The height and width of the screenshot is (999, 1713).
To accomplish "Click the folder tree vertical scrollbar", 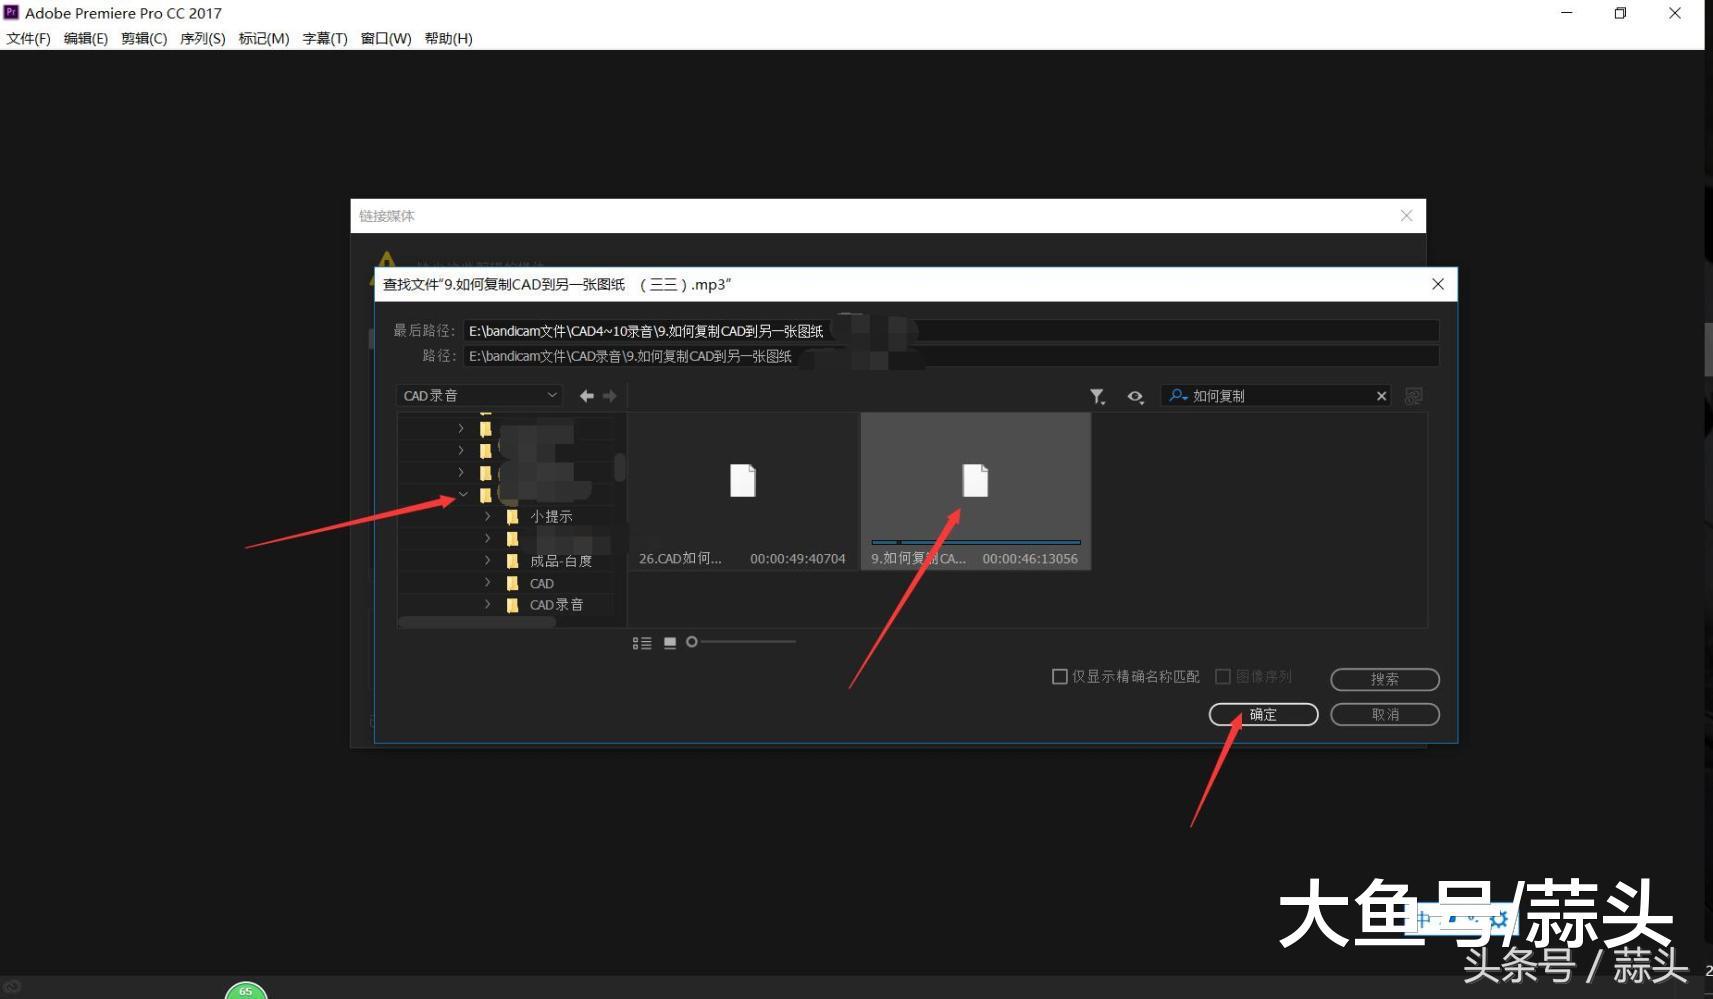I will 620,467.
